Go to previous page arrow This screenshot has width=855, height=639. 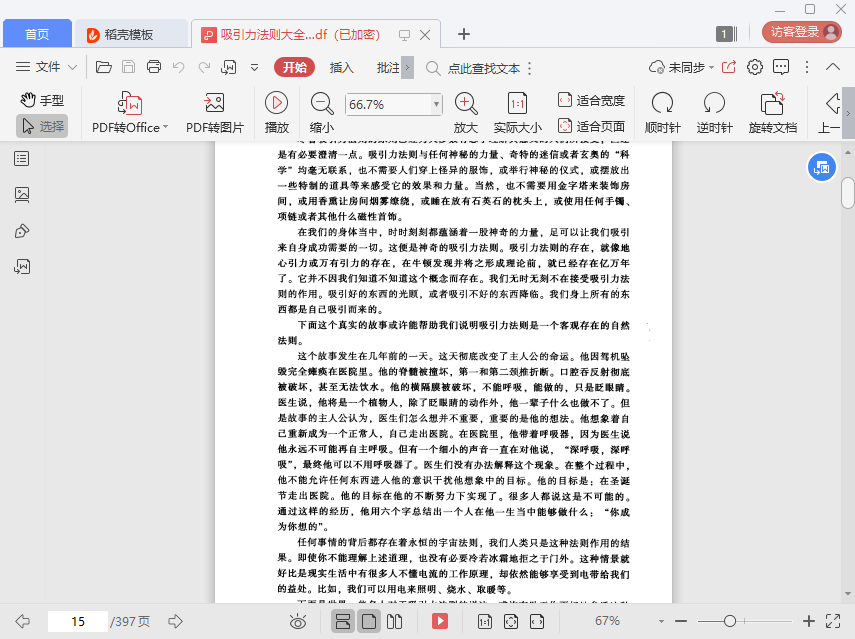(22, 621)
